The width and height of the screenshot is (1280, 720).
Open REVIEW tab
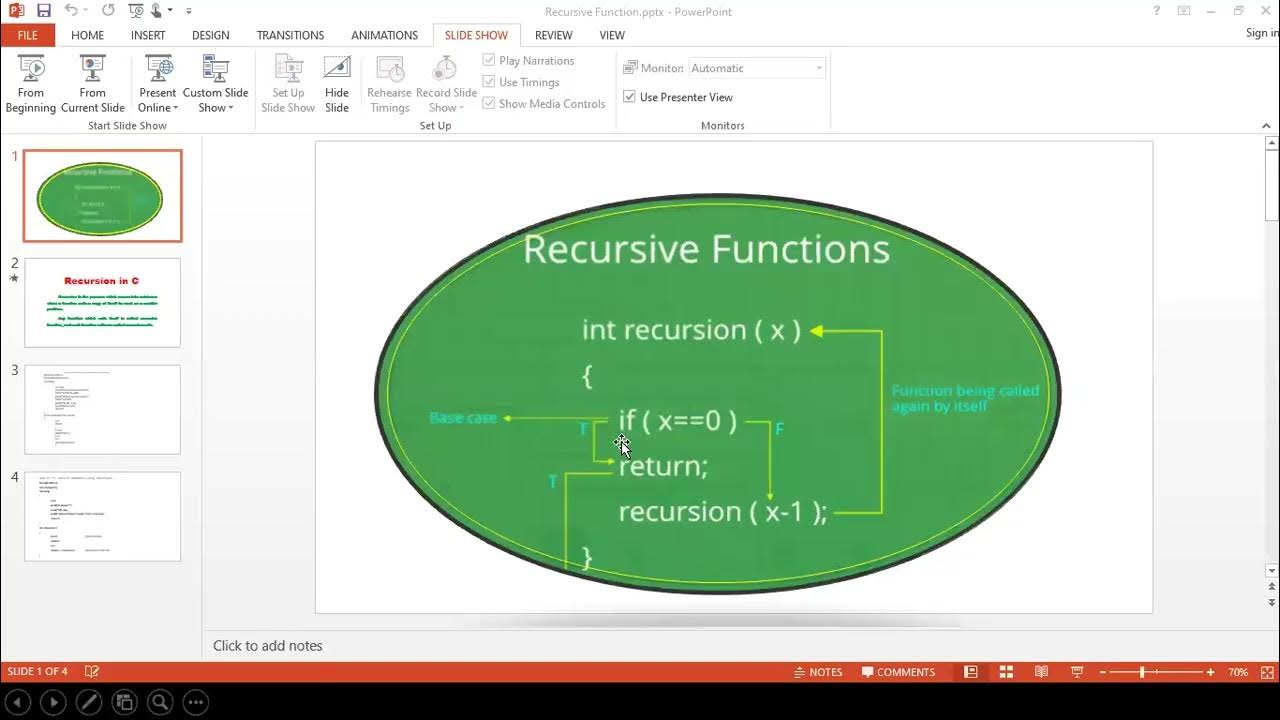tap(553, 35)
